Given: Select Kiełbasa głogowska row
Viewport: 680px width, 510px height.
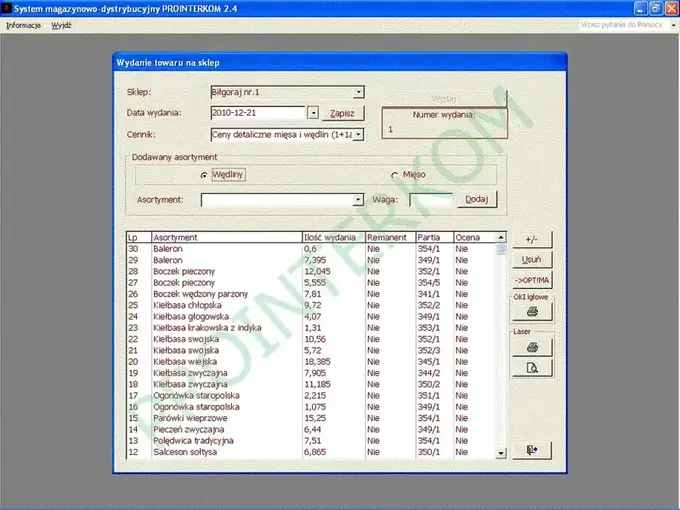Looking at the screenshot, I should (311, 317).
